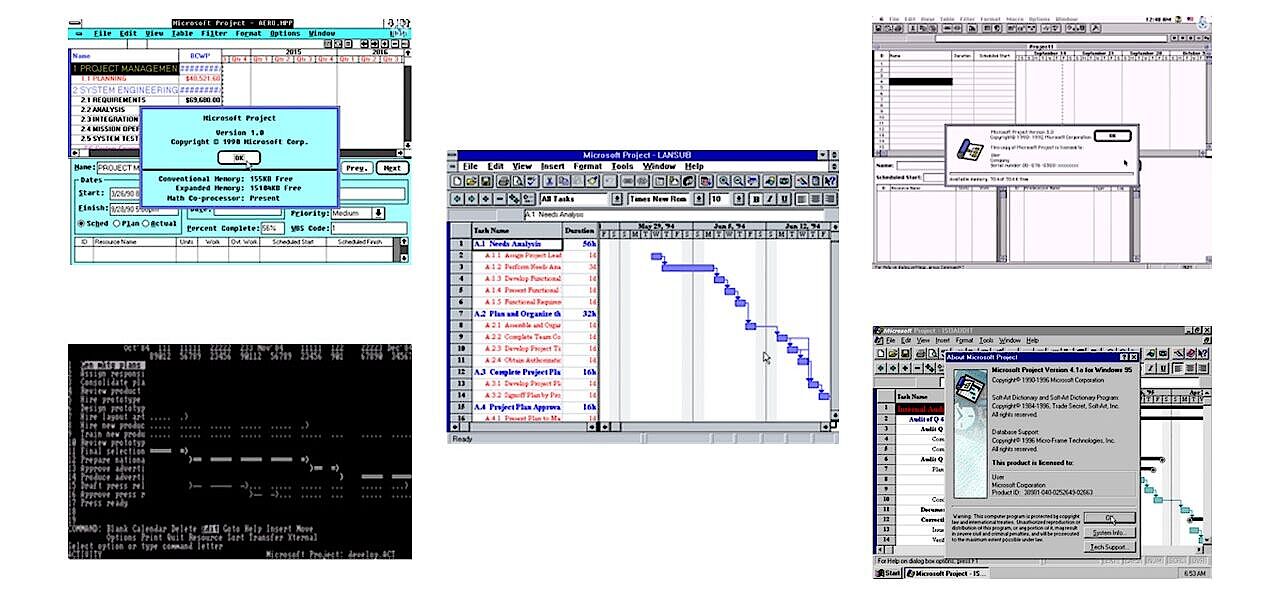This screenshot has height=589, width=1280.
Task: Center-align text in the LANSUB toolbar
Action: [816, 199]
